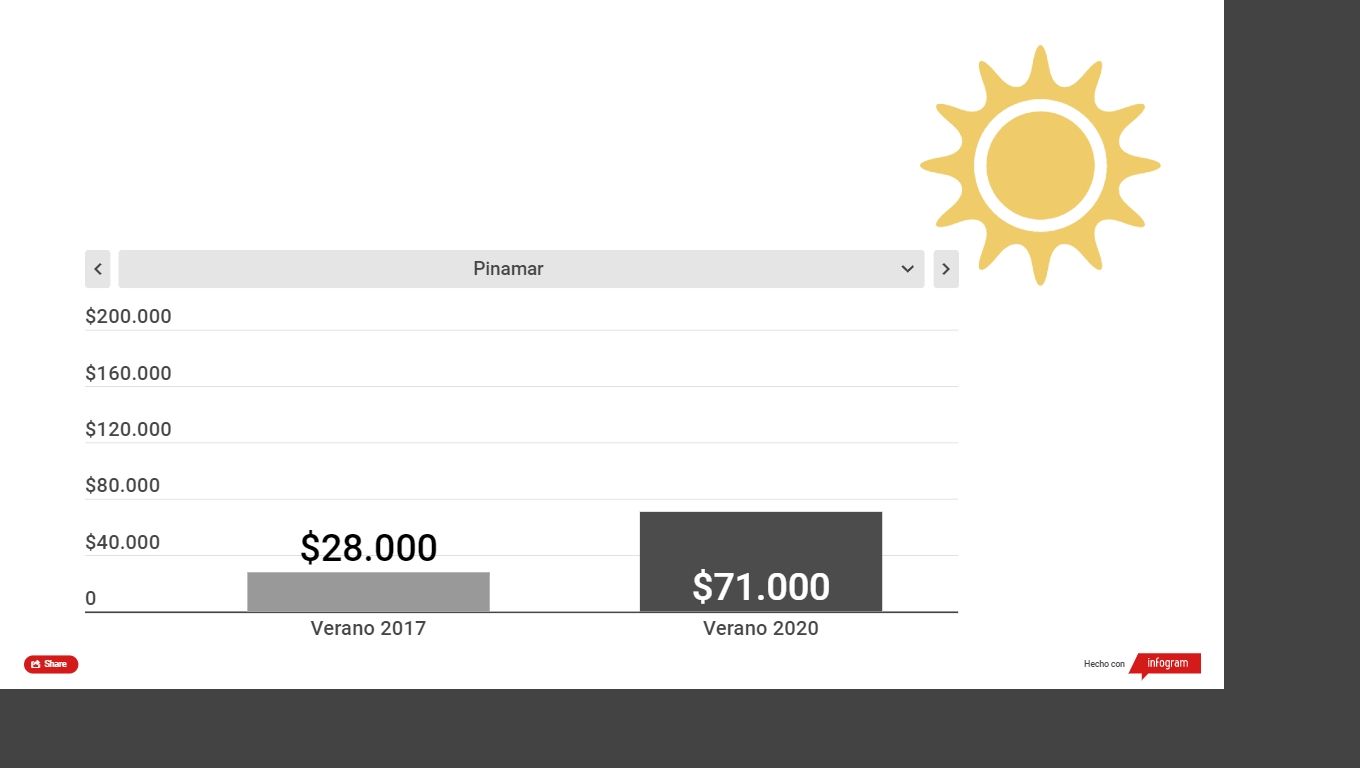Viewport: 1360px width, 768px height.
Task: Click the Verano 2020 axis label
Action: coord(760,628)
